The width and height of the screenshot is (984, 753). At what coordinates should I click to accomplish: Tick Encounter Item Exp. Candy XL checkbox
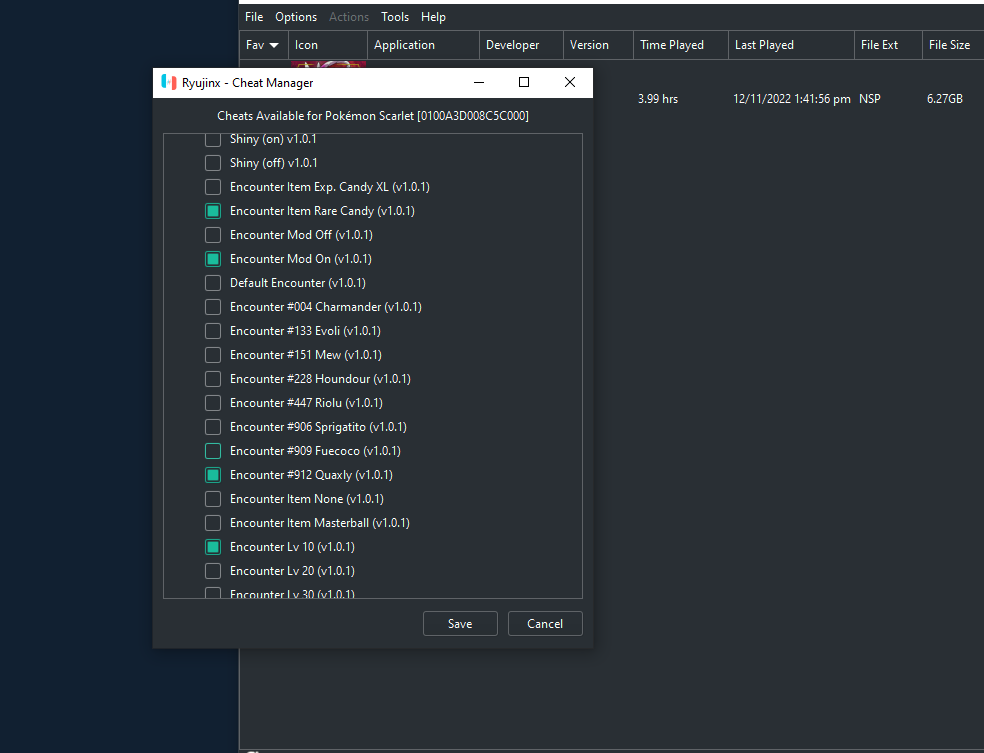[213, 187]
